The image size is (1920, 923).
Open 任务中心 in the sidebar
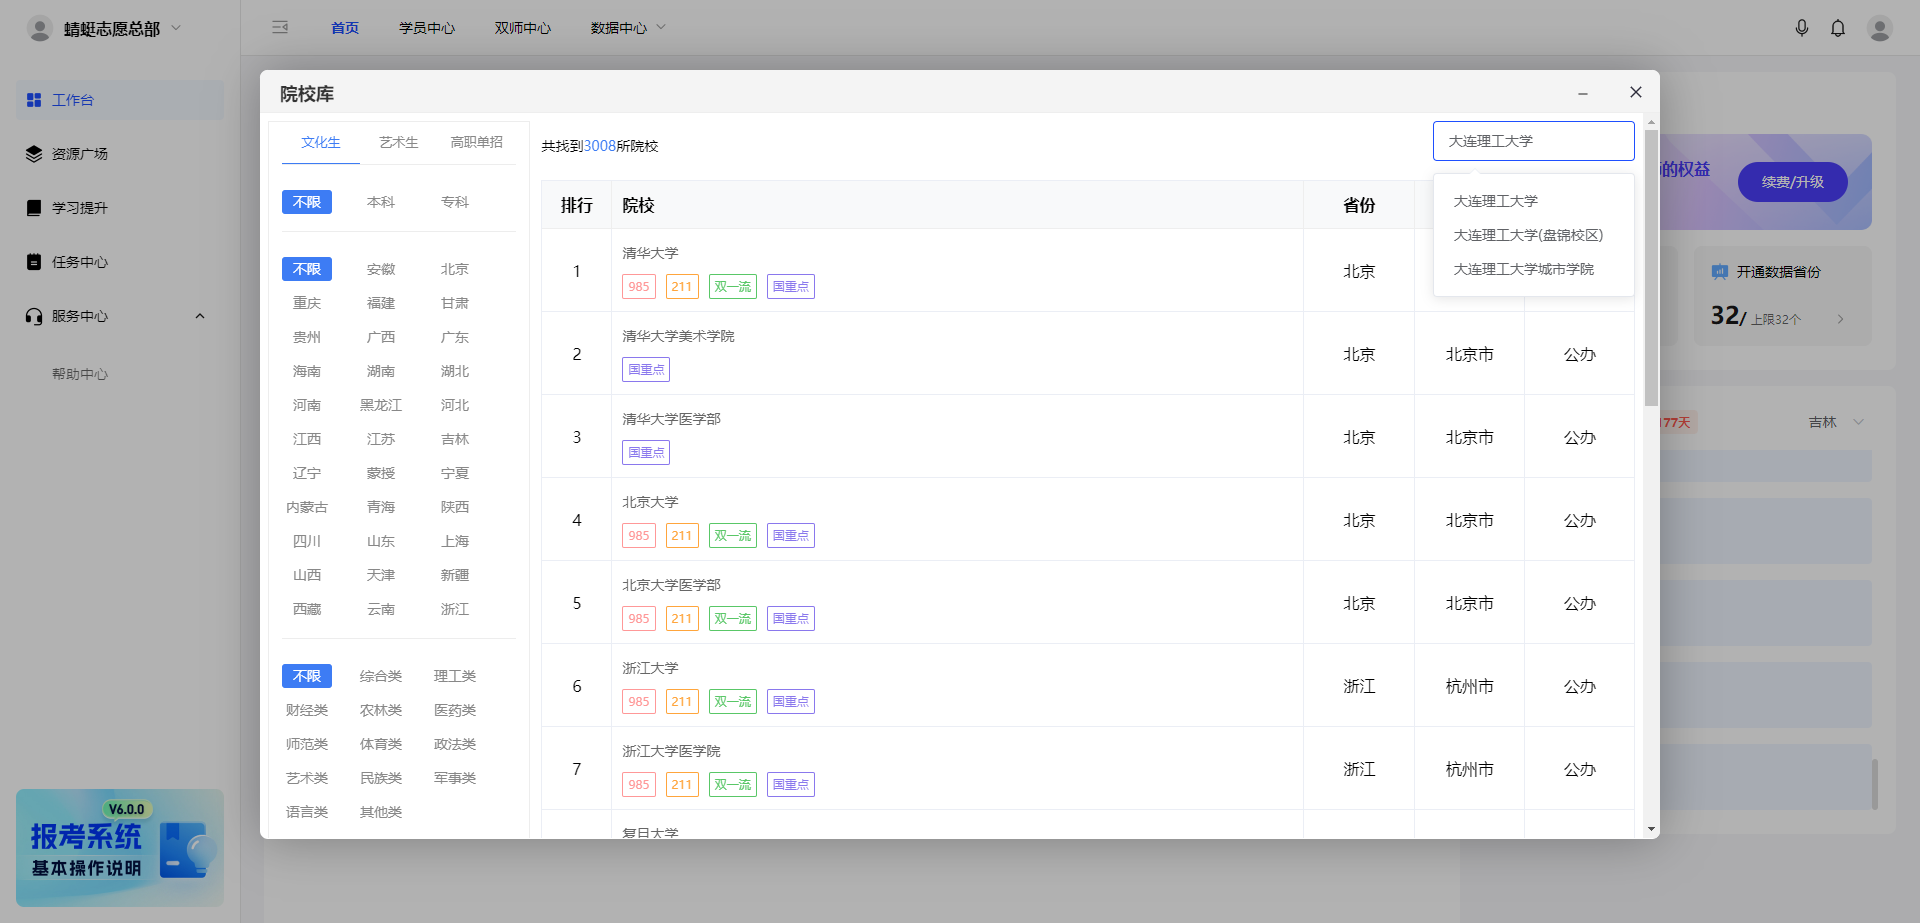pos(81,261)
